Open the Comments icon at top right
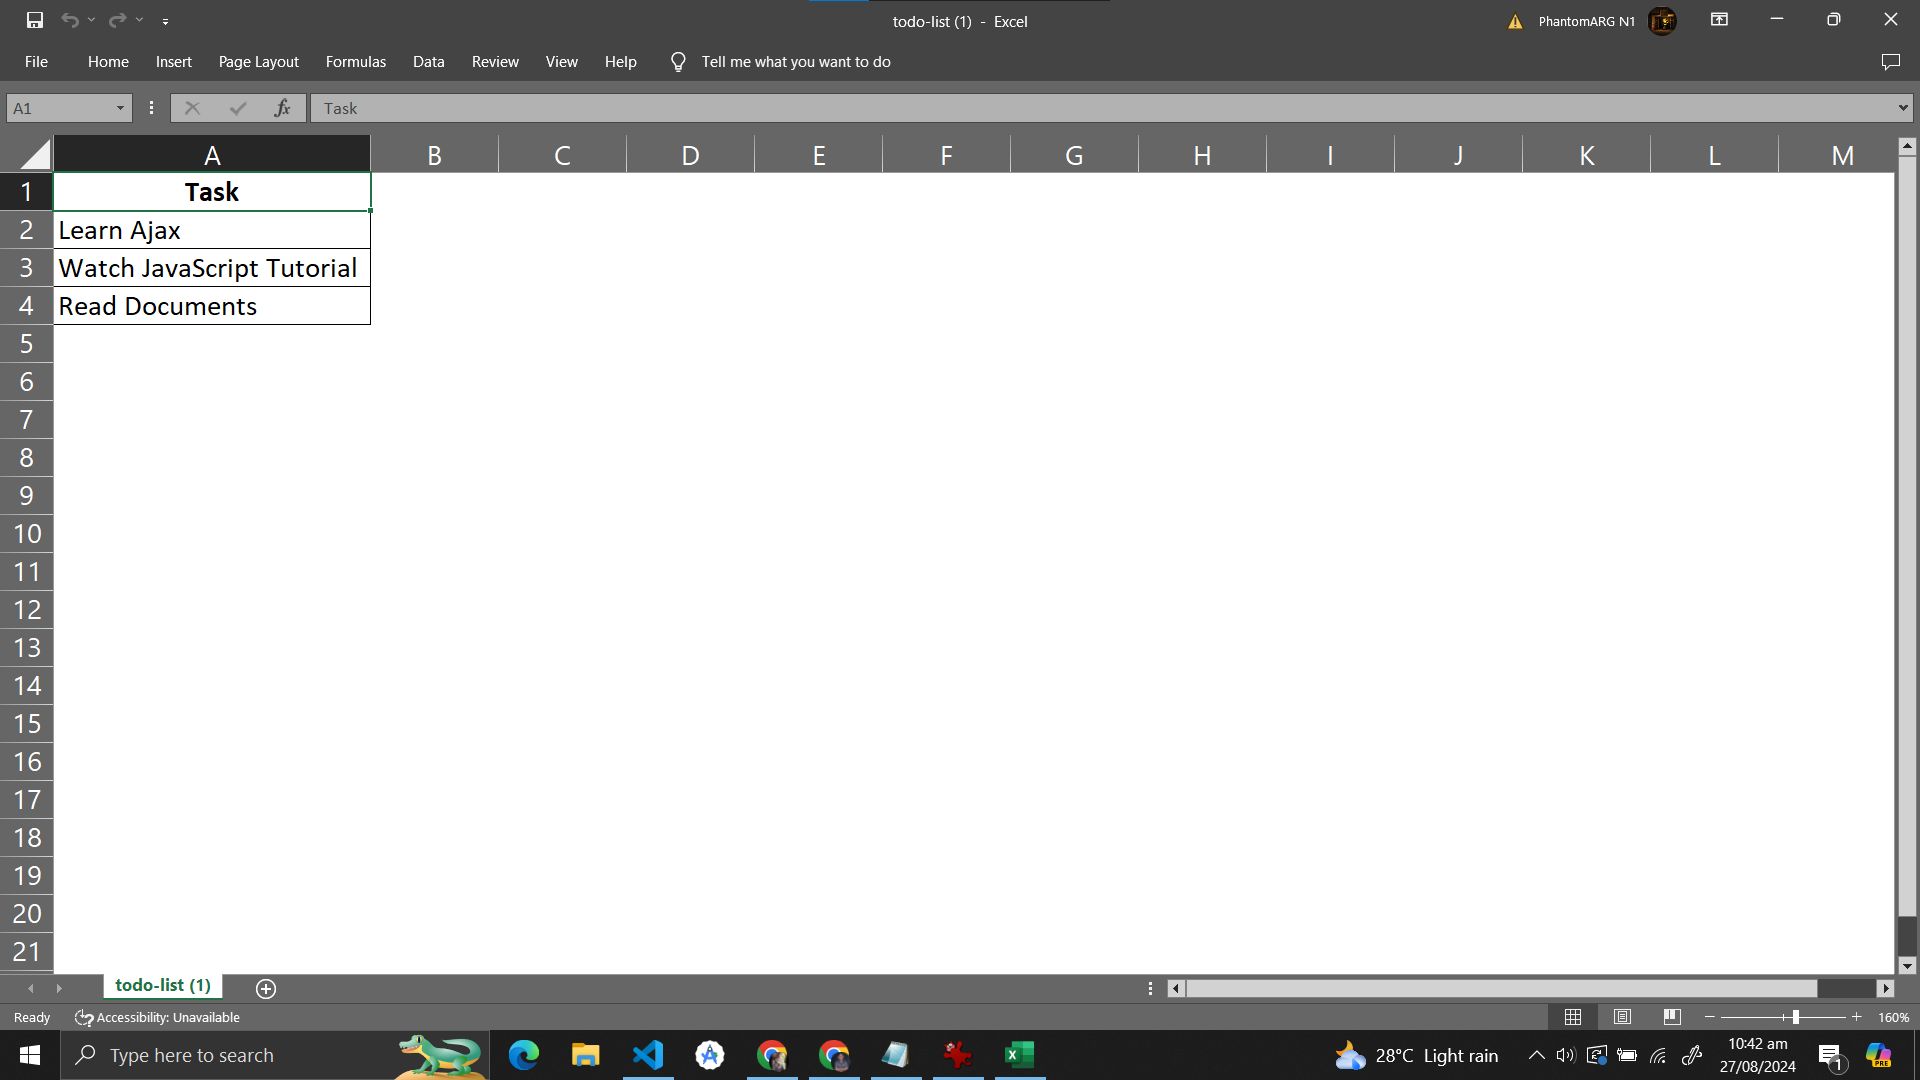This screenshot has width=1920, height=1080. pos(1890,62)
